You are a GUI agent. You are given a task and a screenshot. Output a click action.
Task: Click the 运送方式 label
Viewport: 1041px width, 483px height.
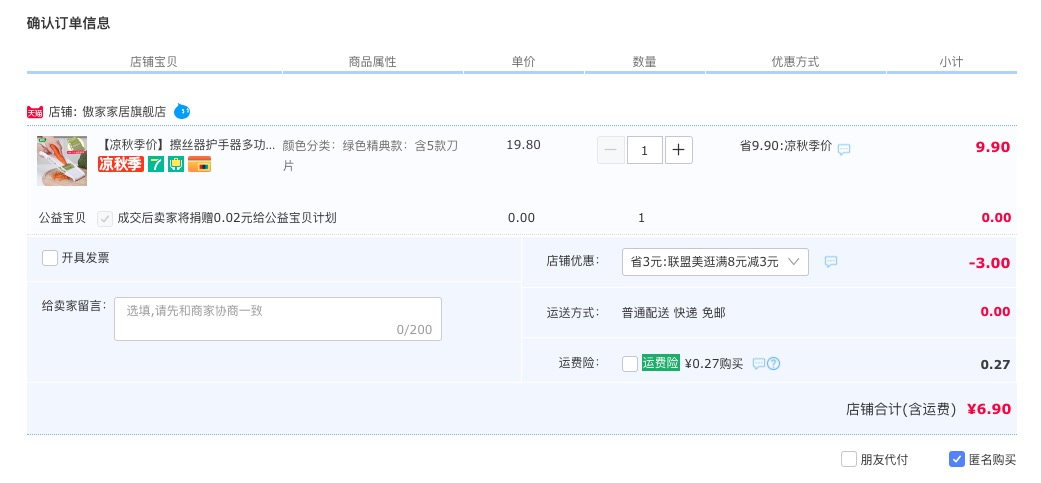coord(573,312)
